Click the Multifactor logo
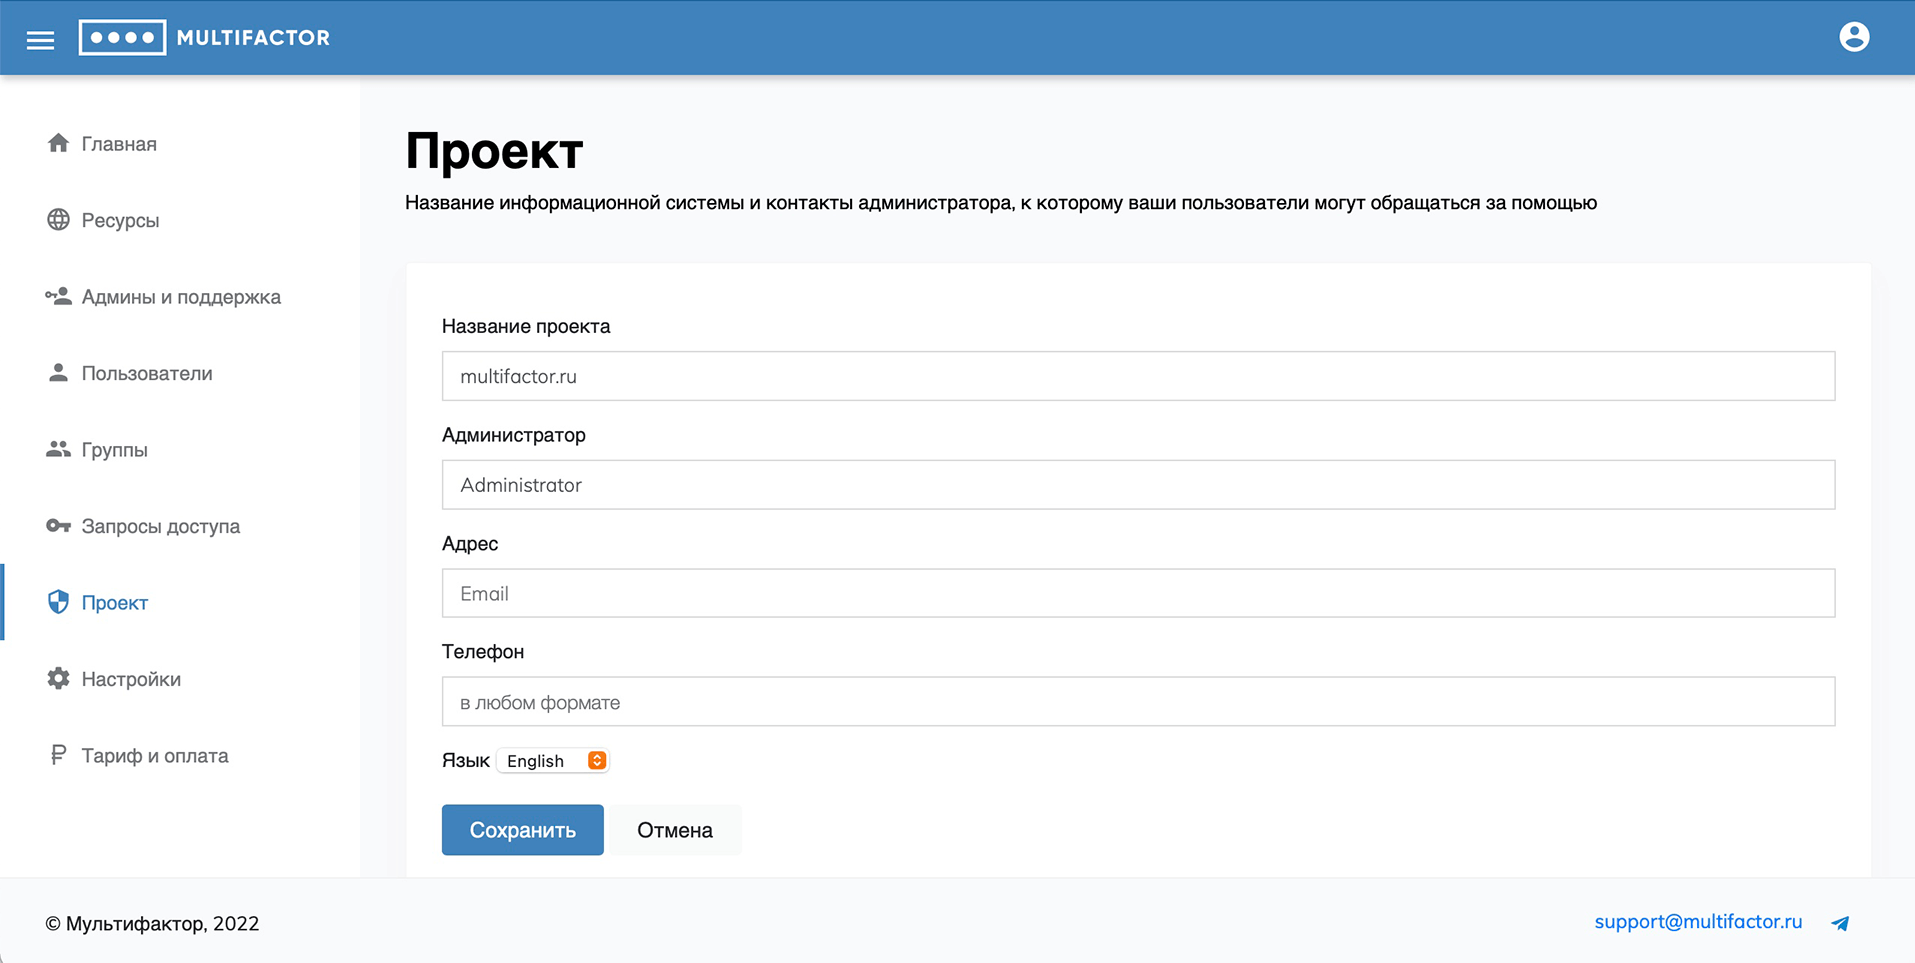The width and height of the screenshot is (1915, 963). tap(204, 38)
